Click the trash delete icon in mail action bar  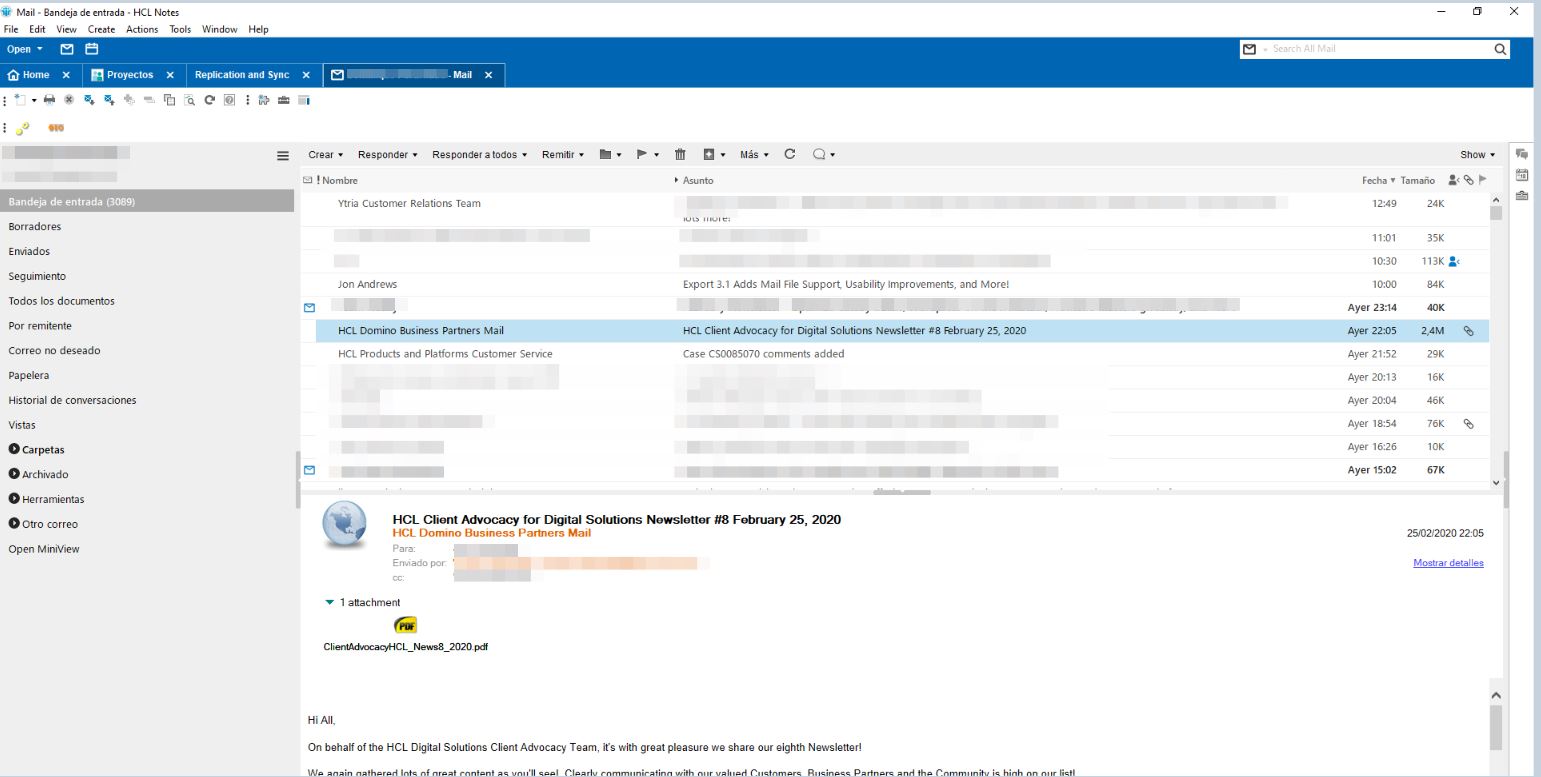[680, 154]
